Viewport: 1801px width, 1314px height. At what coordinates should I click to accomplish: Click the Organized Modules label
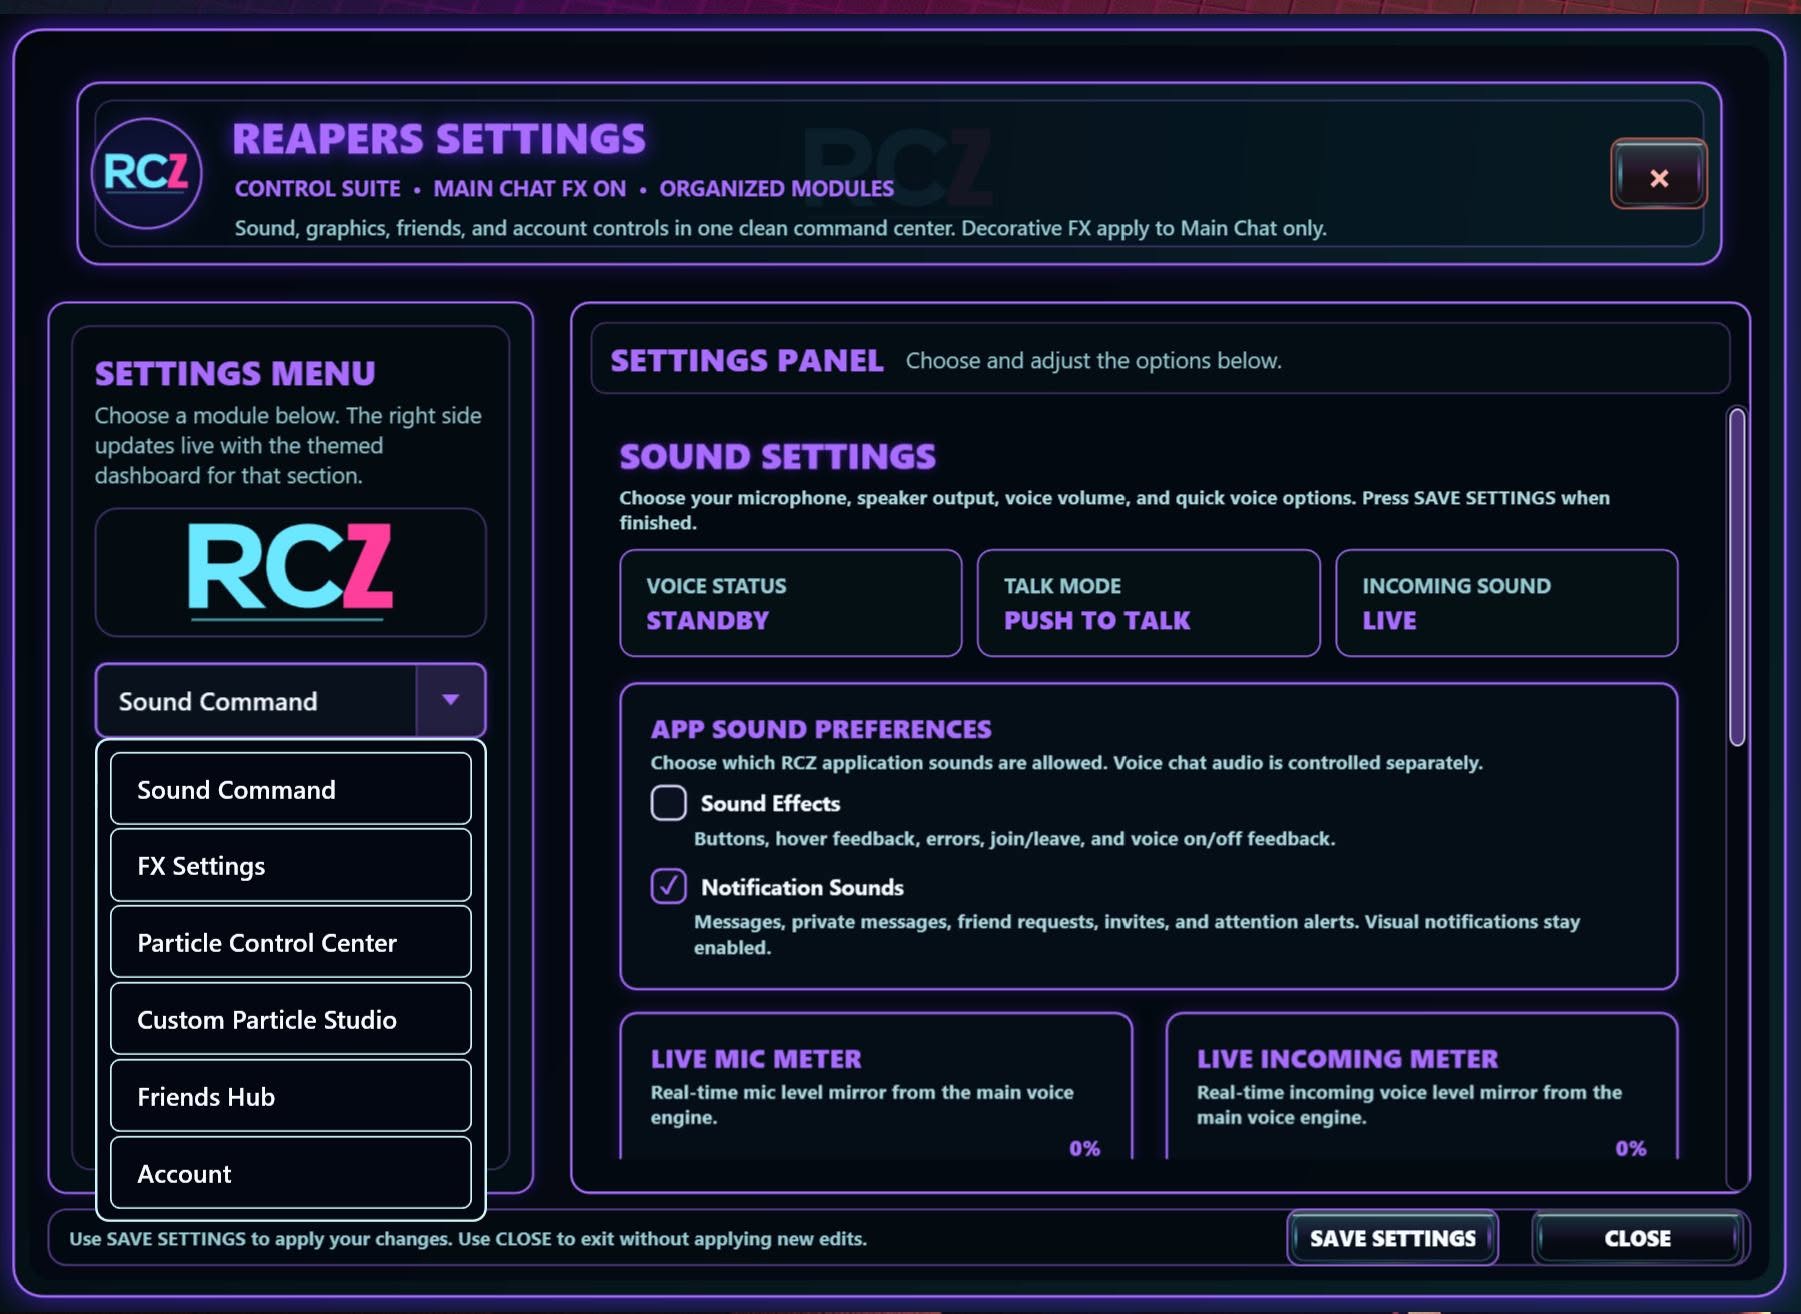776,188
